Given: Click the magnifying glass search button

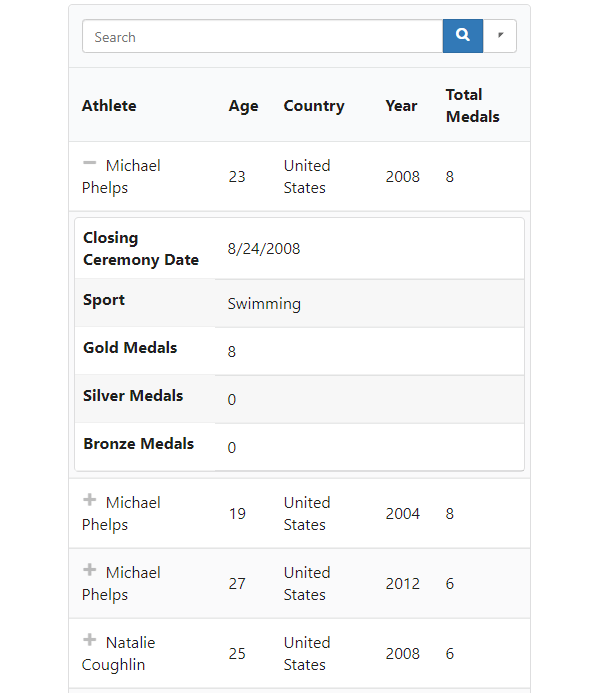Looking at the screenshot, I should click(x=462, y=36).
